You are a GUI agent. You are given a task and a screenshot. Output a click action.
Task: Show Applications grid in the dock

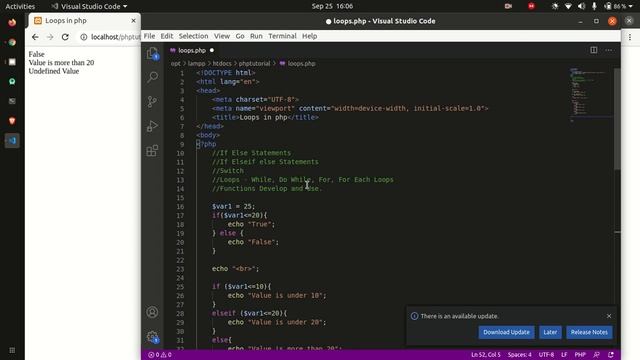[x=12, y=350]
